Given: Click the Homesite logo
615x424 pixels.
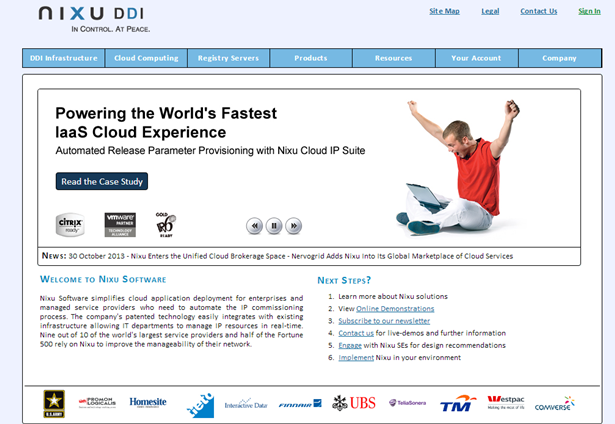Looking at the screenshot, I should point(148,402).
